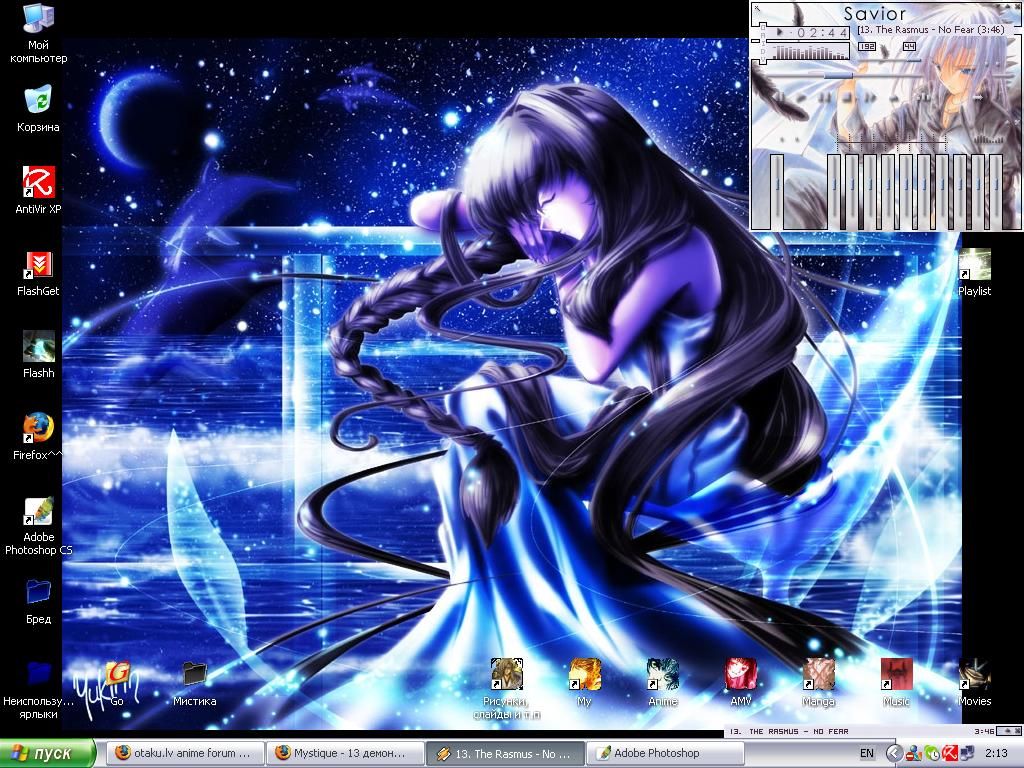
Task: Skip to next track in Winamp player
Action: pos(871,98)
